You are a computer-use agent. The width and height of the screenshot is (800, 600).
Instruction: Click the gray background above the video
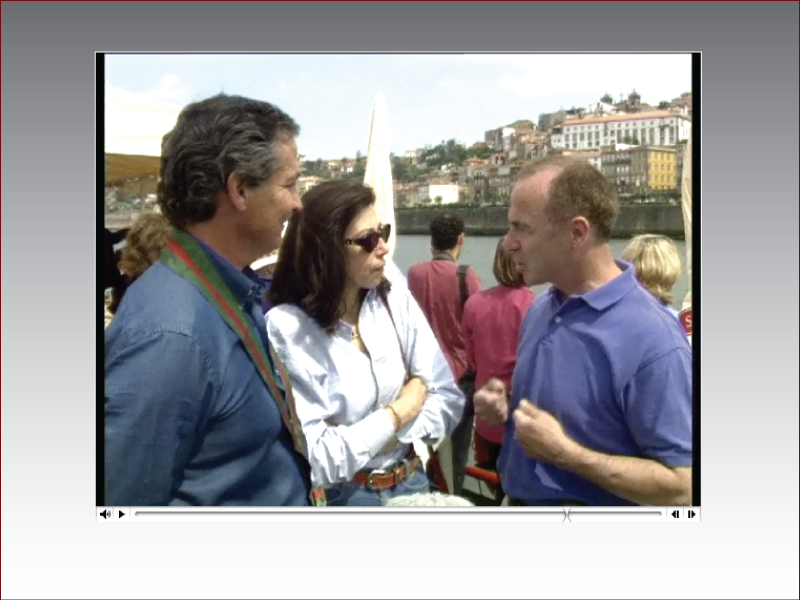point(400,25)
